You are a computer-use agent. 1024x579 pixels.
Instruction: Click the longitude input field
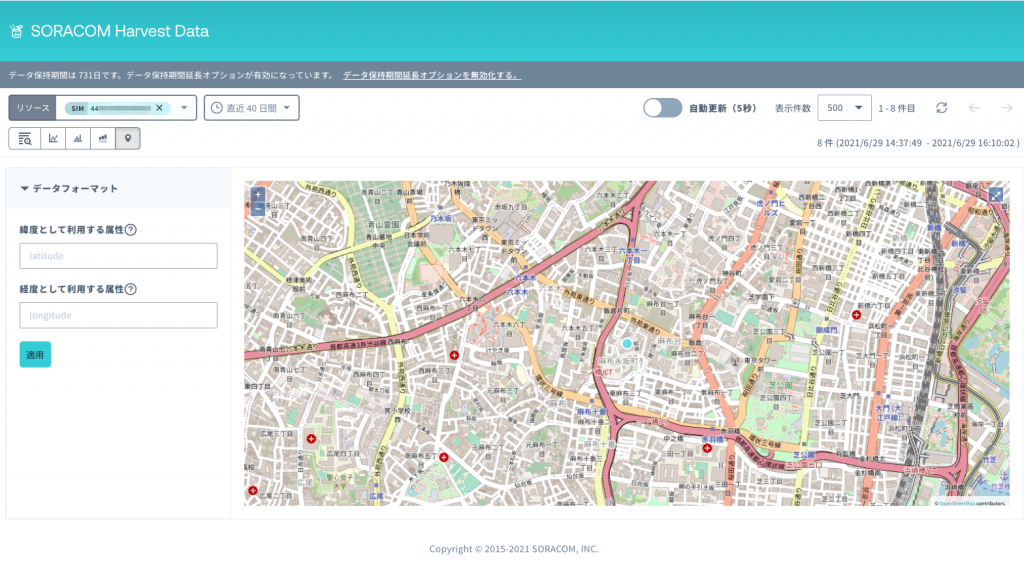[118, 315]
